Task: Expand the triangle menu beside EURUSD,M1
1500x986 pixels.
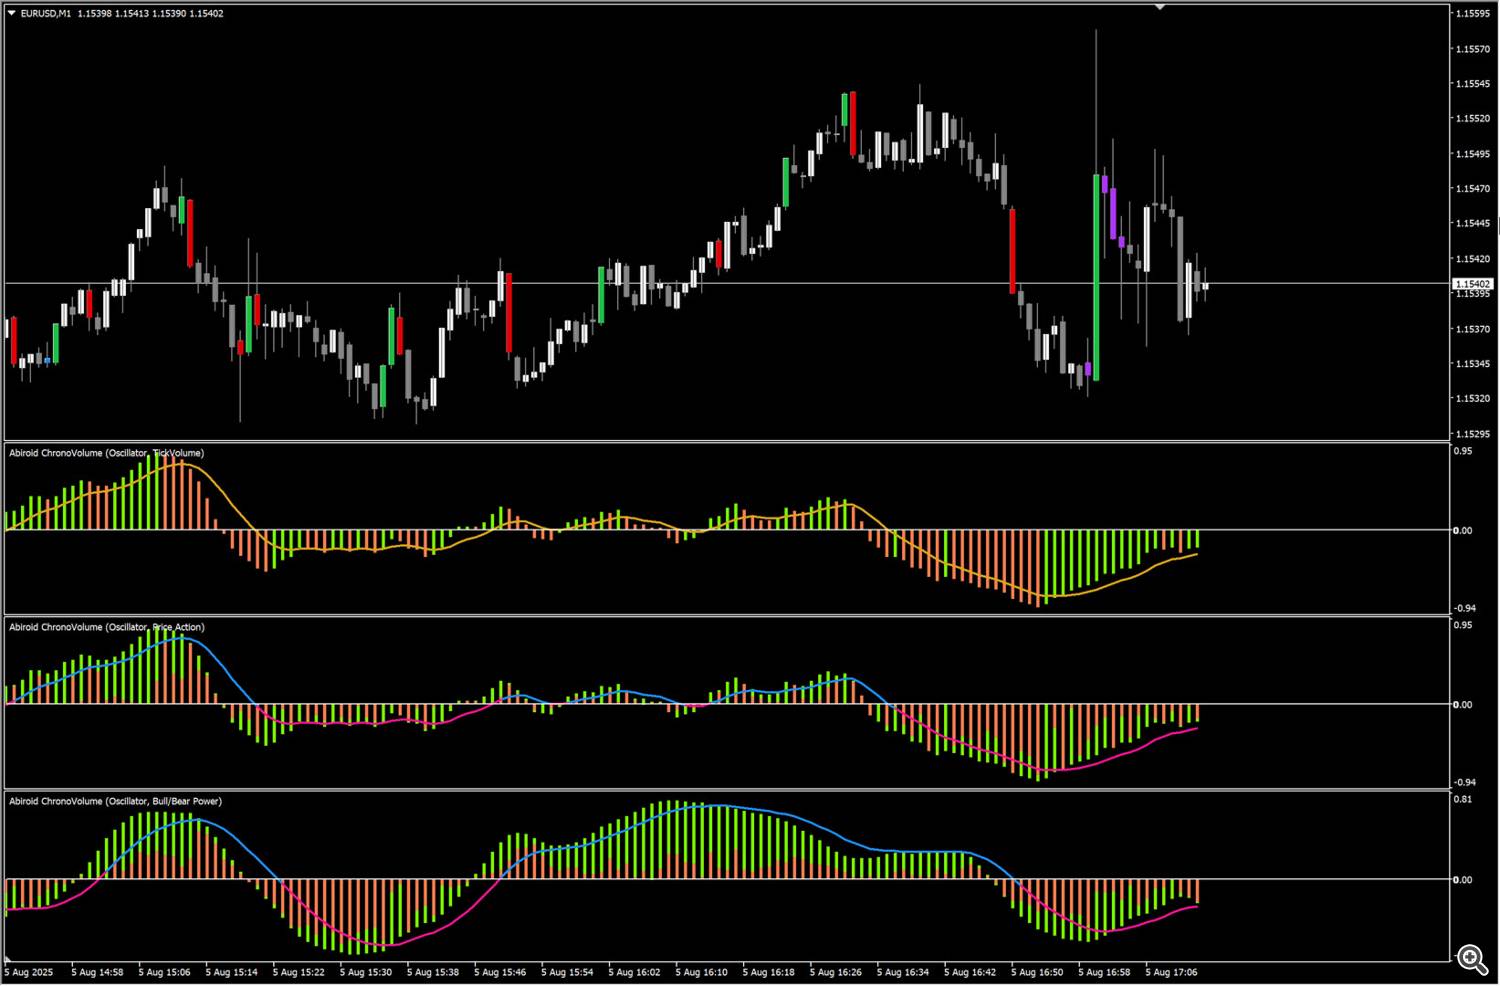Action: pyautogui.click(x=11, y=14)
